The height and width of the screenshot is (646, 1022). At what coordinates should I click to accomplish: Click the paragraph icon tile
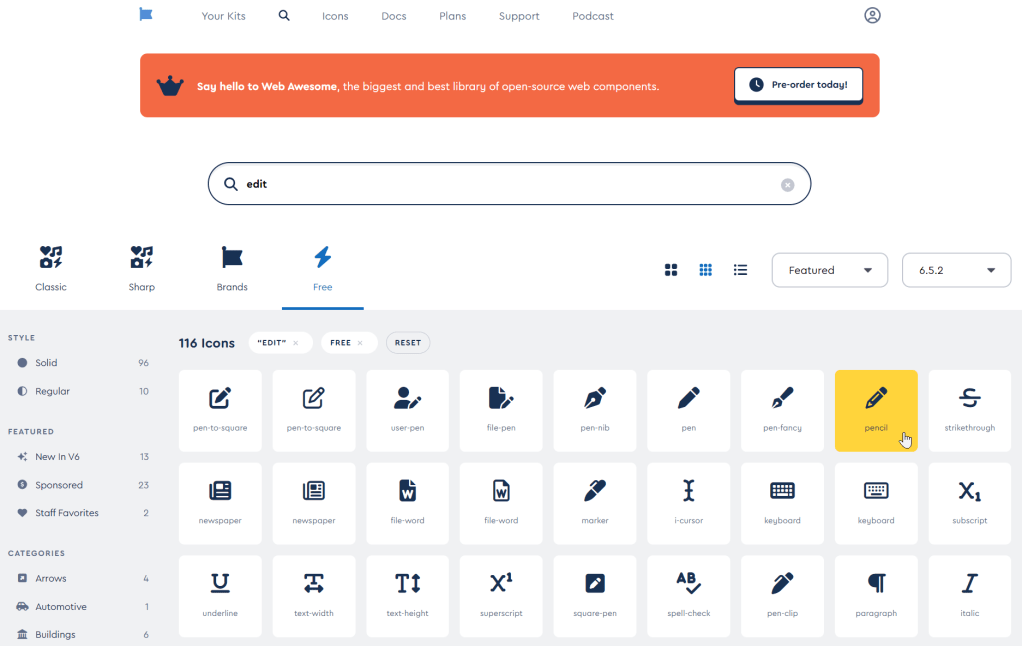tap(876, 596)
